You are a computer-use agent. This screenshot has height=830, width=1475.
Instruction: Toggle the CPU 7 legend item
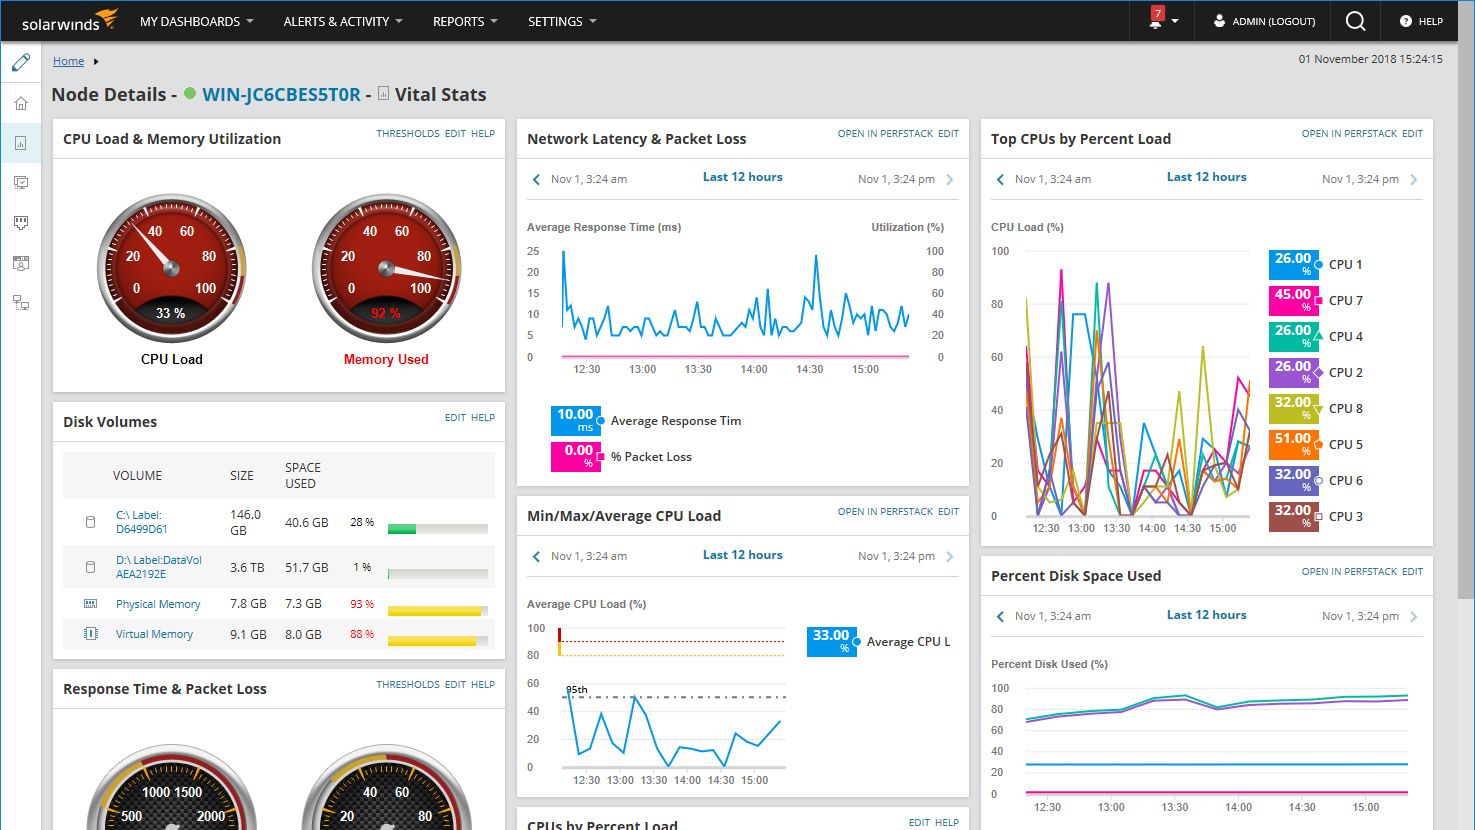(1343, 300)
